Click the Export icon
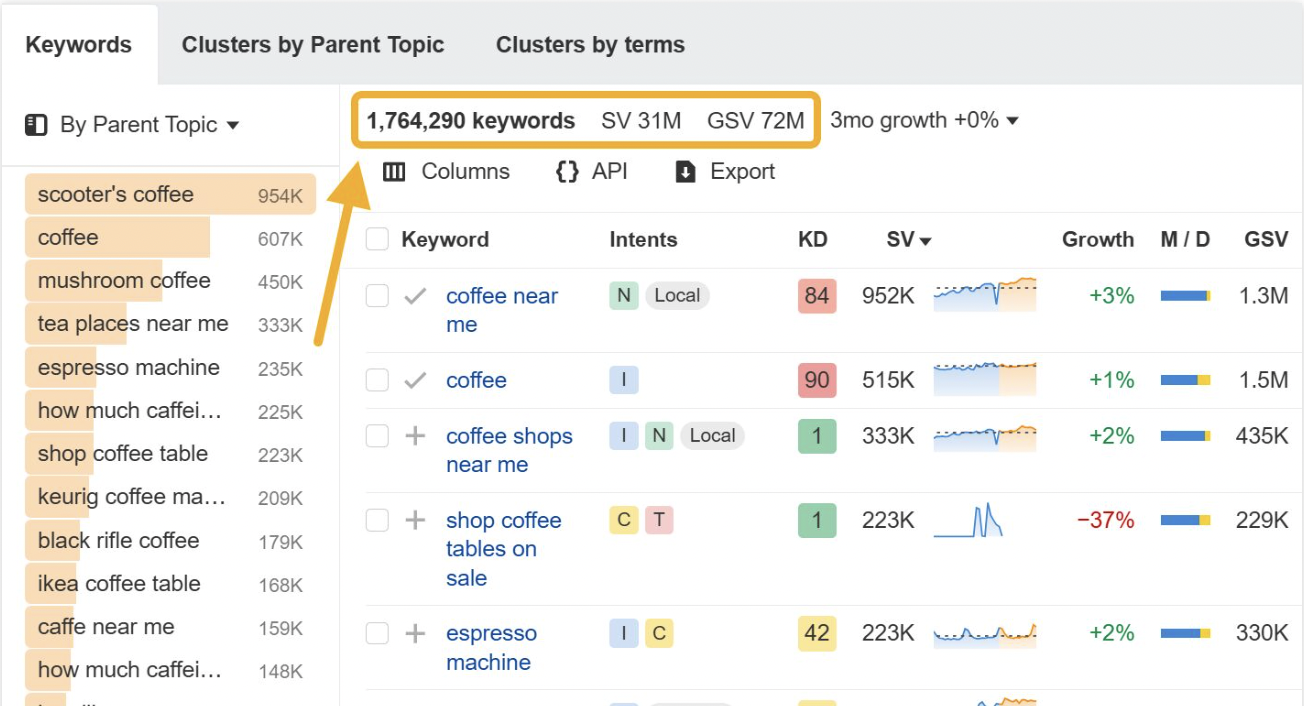This screenshot has height=706, width=1304. 684,171
